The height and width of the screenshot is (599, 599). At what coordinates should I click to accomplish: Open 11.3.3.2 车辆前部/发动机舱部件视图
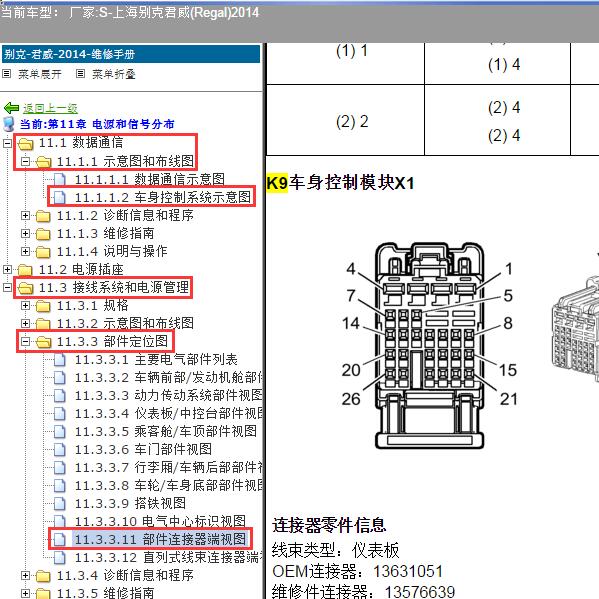(168, 377)
